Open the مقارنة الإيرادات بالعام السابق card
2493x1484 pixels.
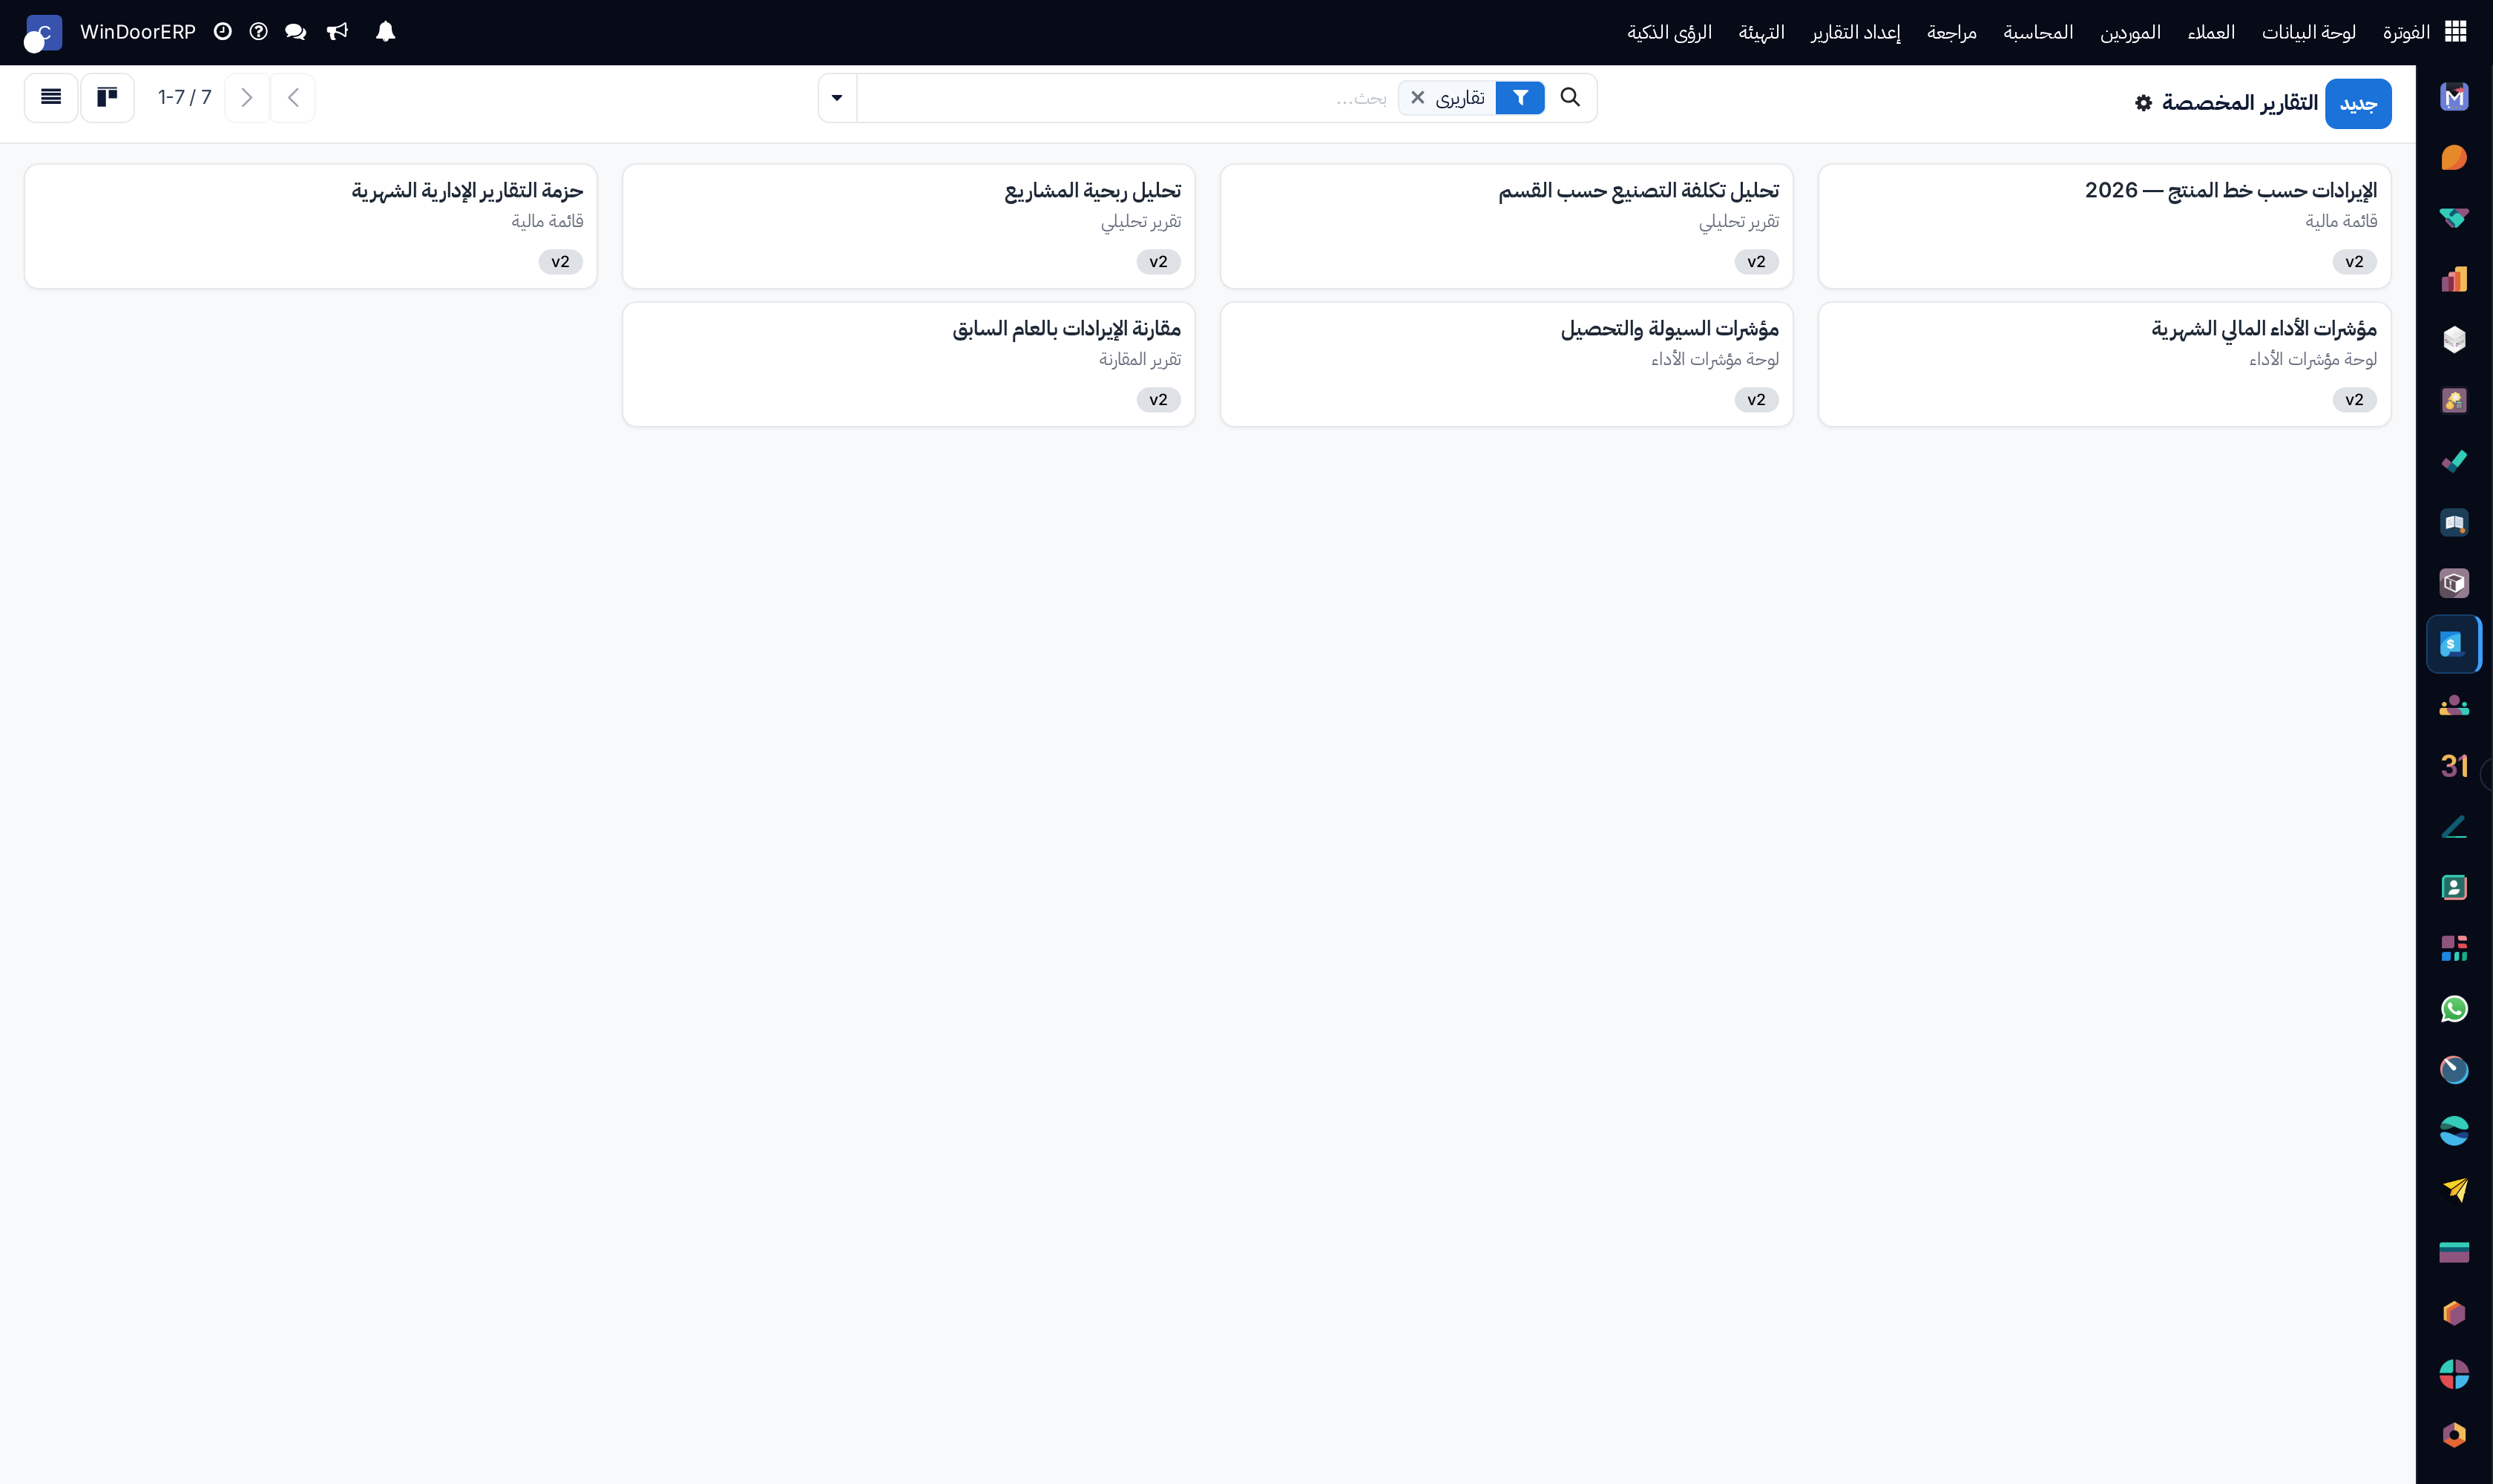click(908, 364)
